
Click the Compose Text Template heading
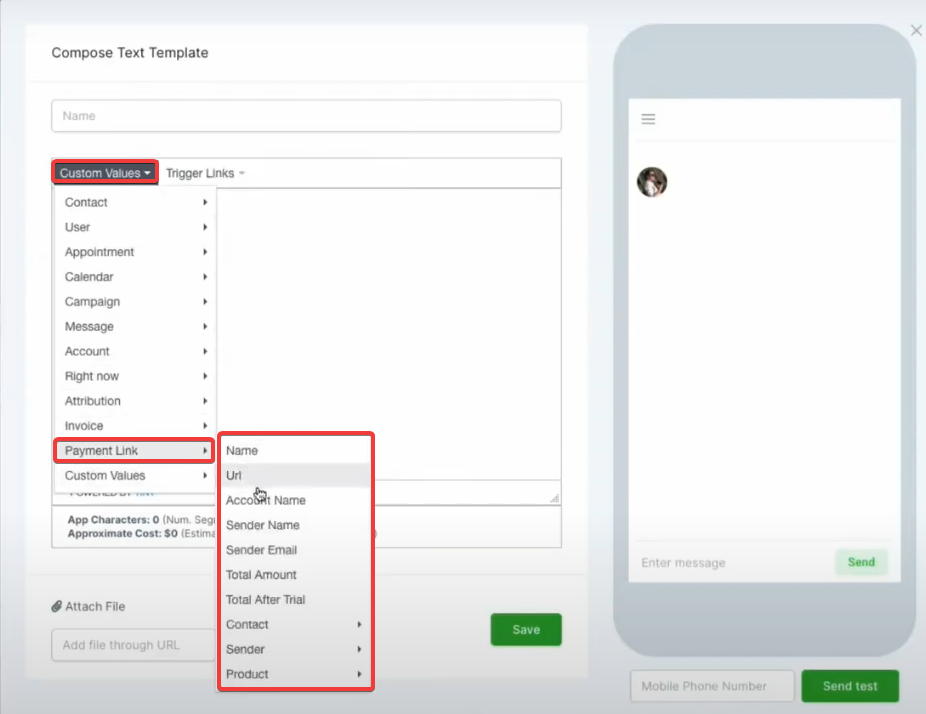pyautogui.click(x=130, y=53)
